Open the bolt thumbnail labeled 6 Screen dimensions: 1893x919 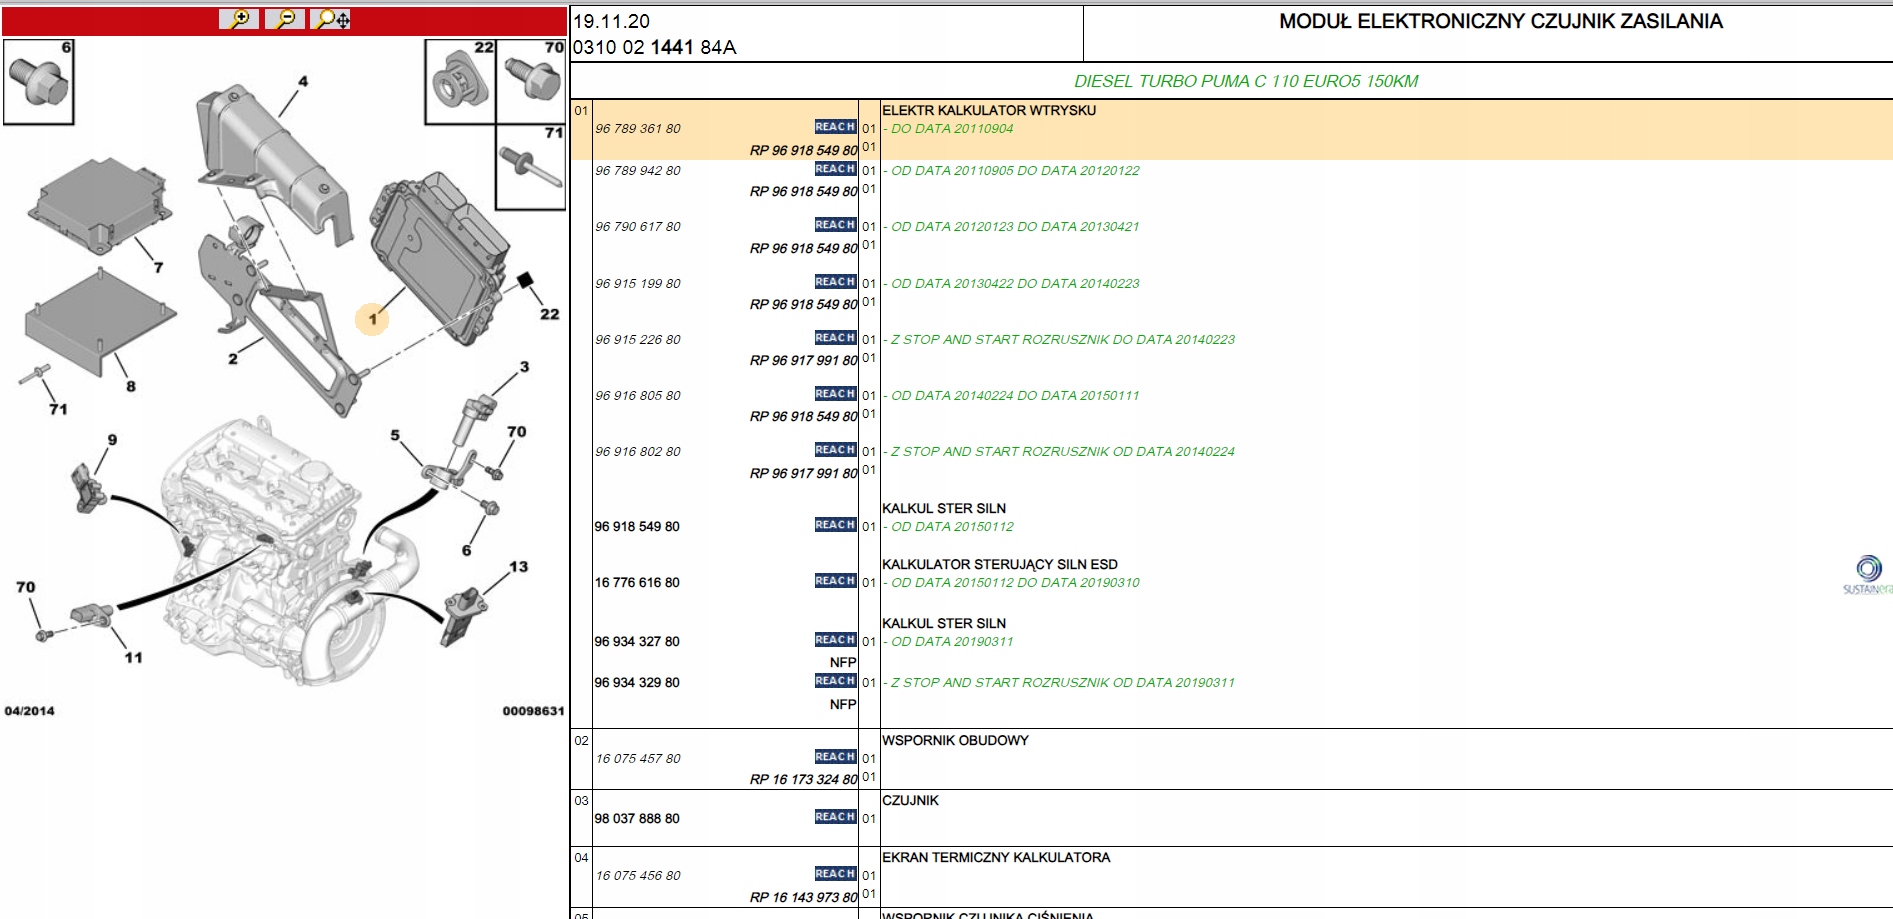tap(39, 82)
